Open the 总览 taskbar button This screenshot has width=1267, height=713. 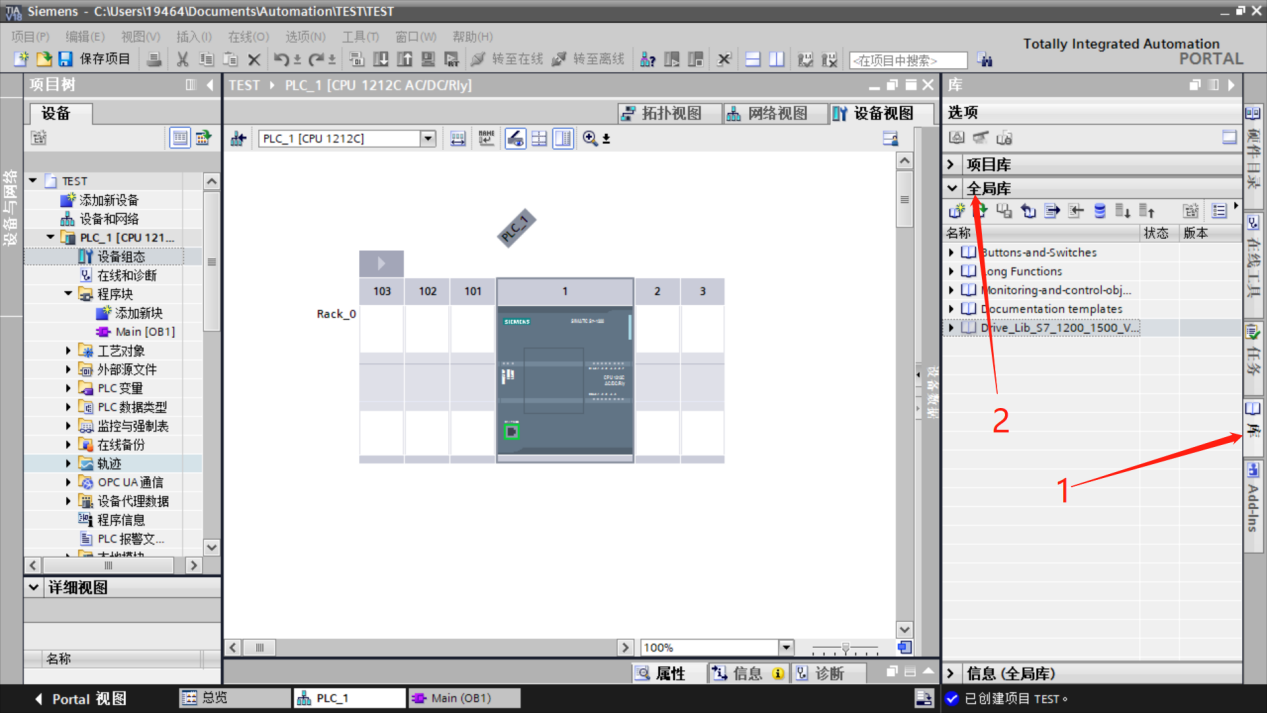[x=234, y=698]
